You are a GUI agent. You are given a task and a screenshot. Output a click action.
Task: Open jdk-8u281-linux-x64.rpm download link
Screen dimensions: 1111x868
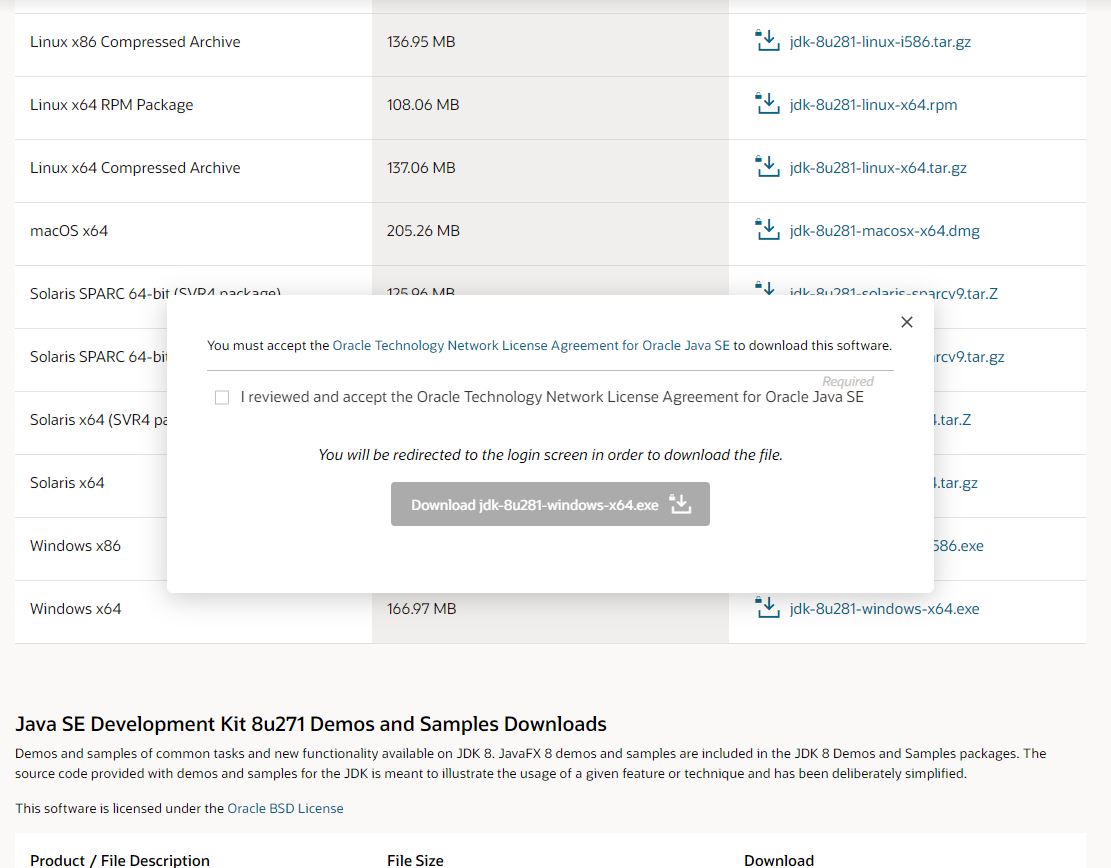pyautogui.click(x=873, y=105)
